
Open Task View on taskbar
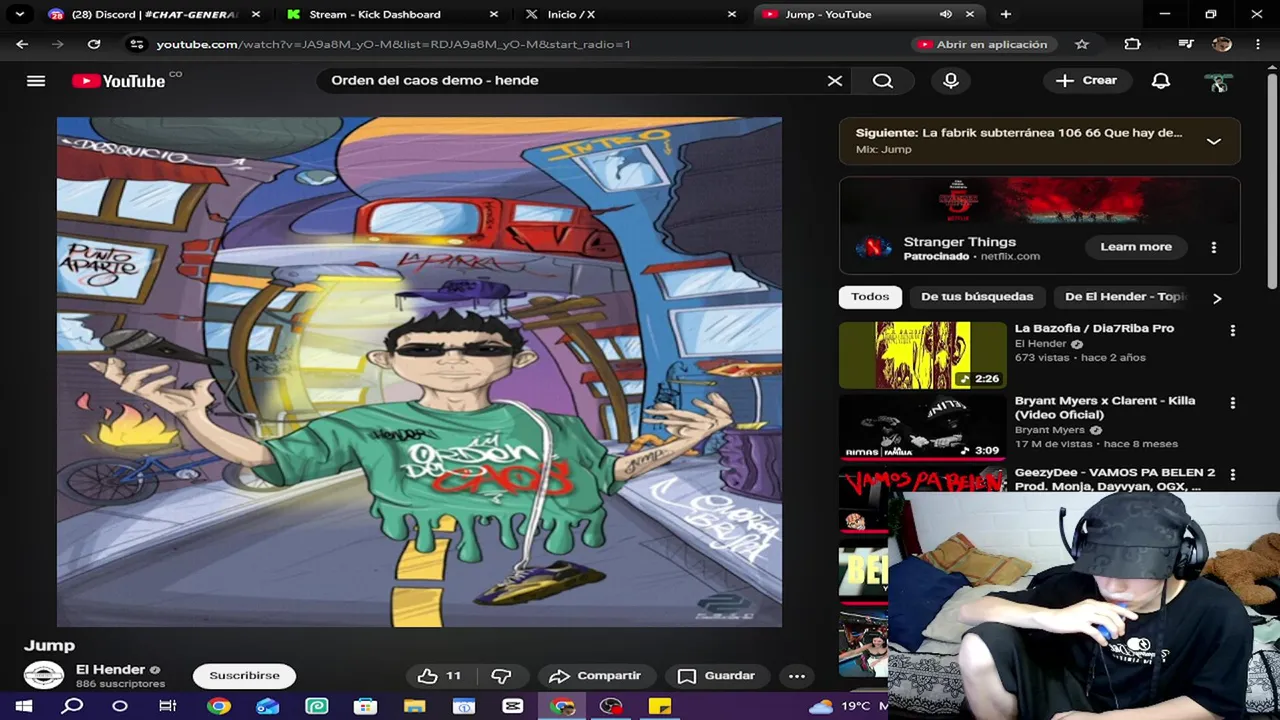pos(168,706)
